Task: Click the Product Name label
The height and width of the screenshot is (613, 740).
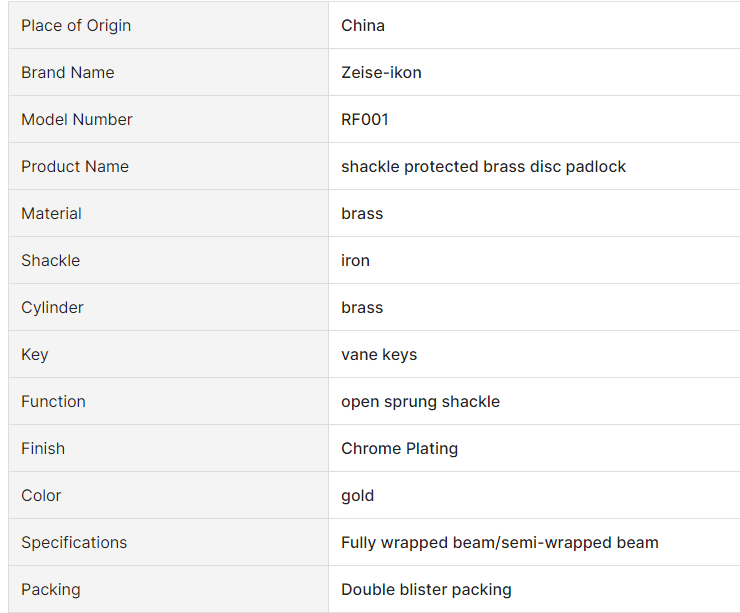Action: [x=75, y=167]
